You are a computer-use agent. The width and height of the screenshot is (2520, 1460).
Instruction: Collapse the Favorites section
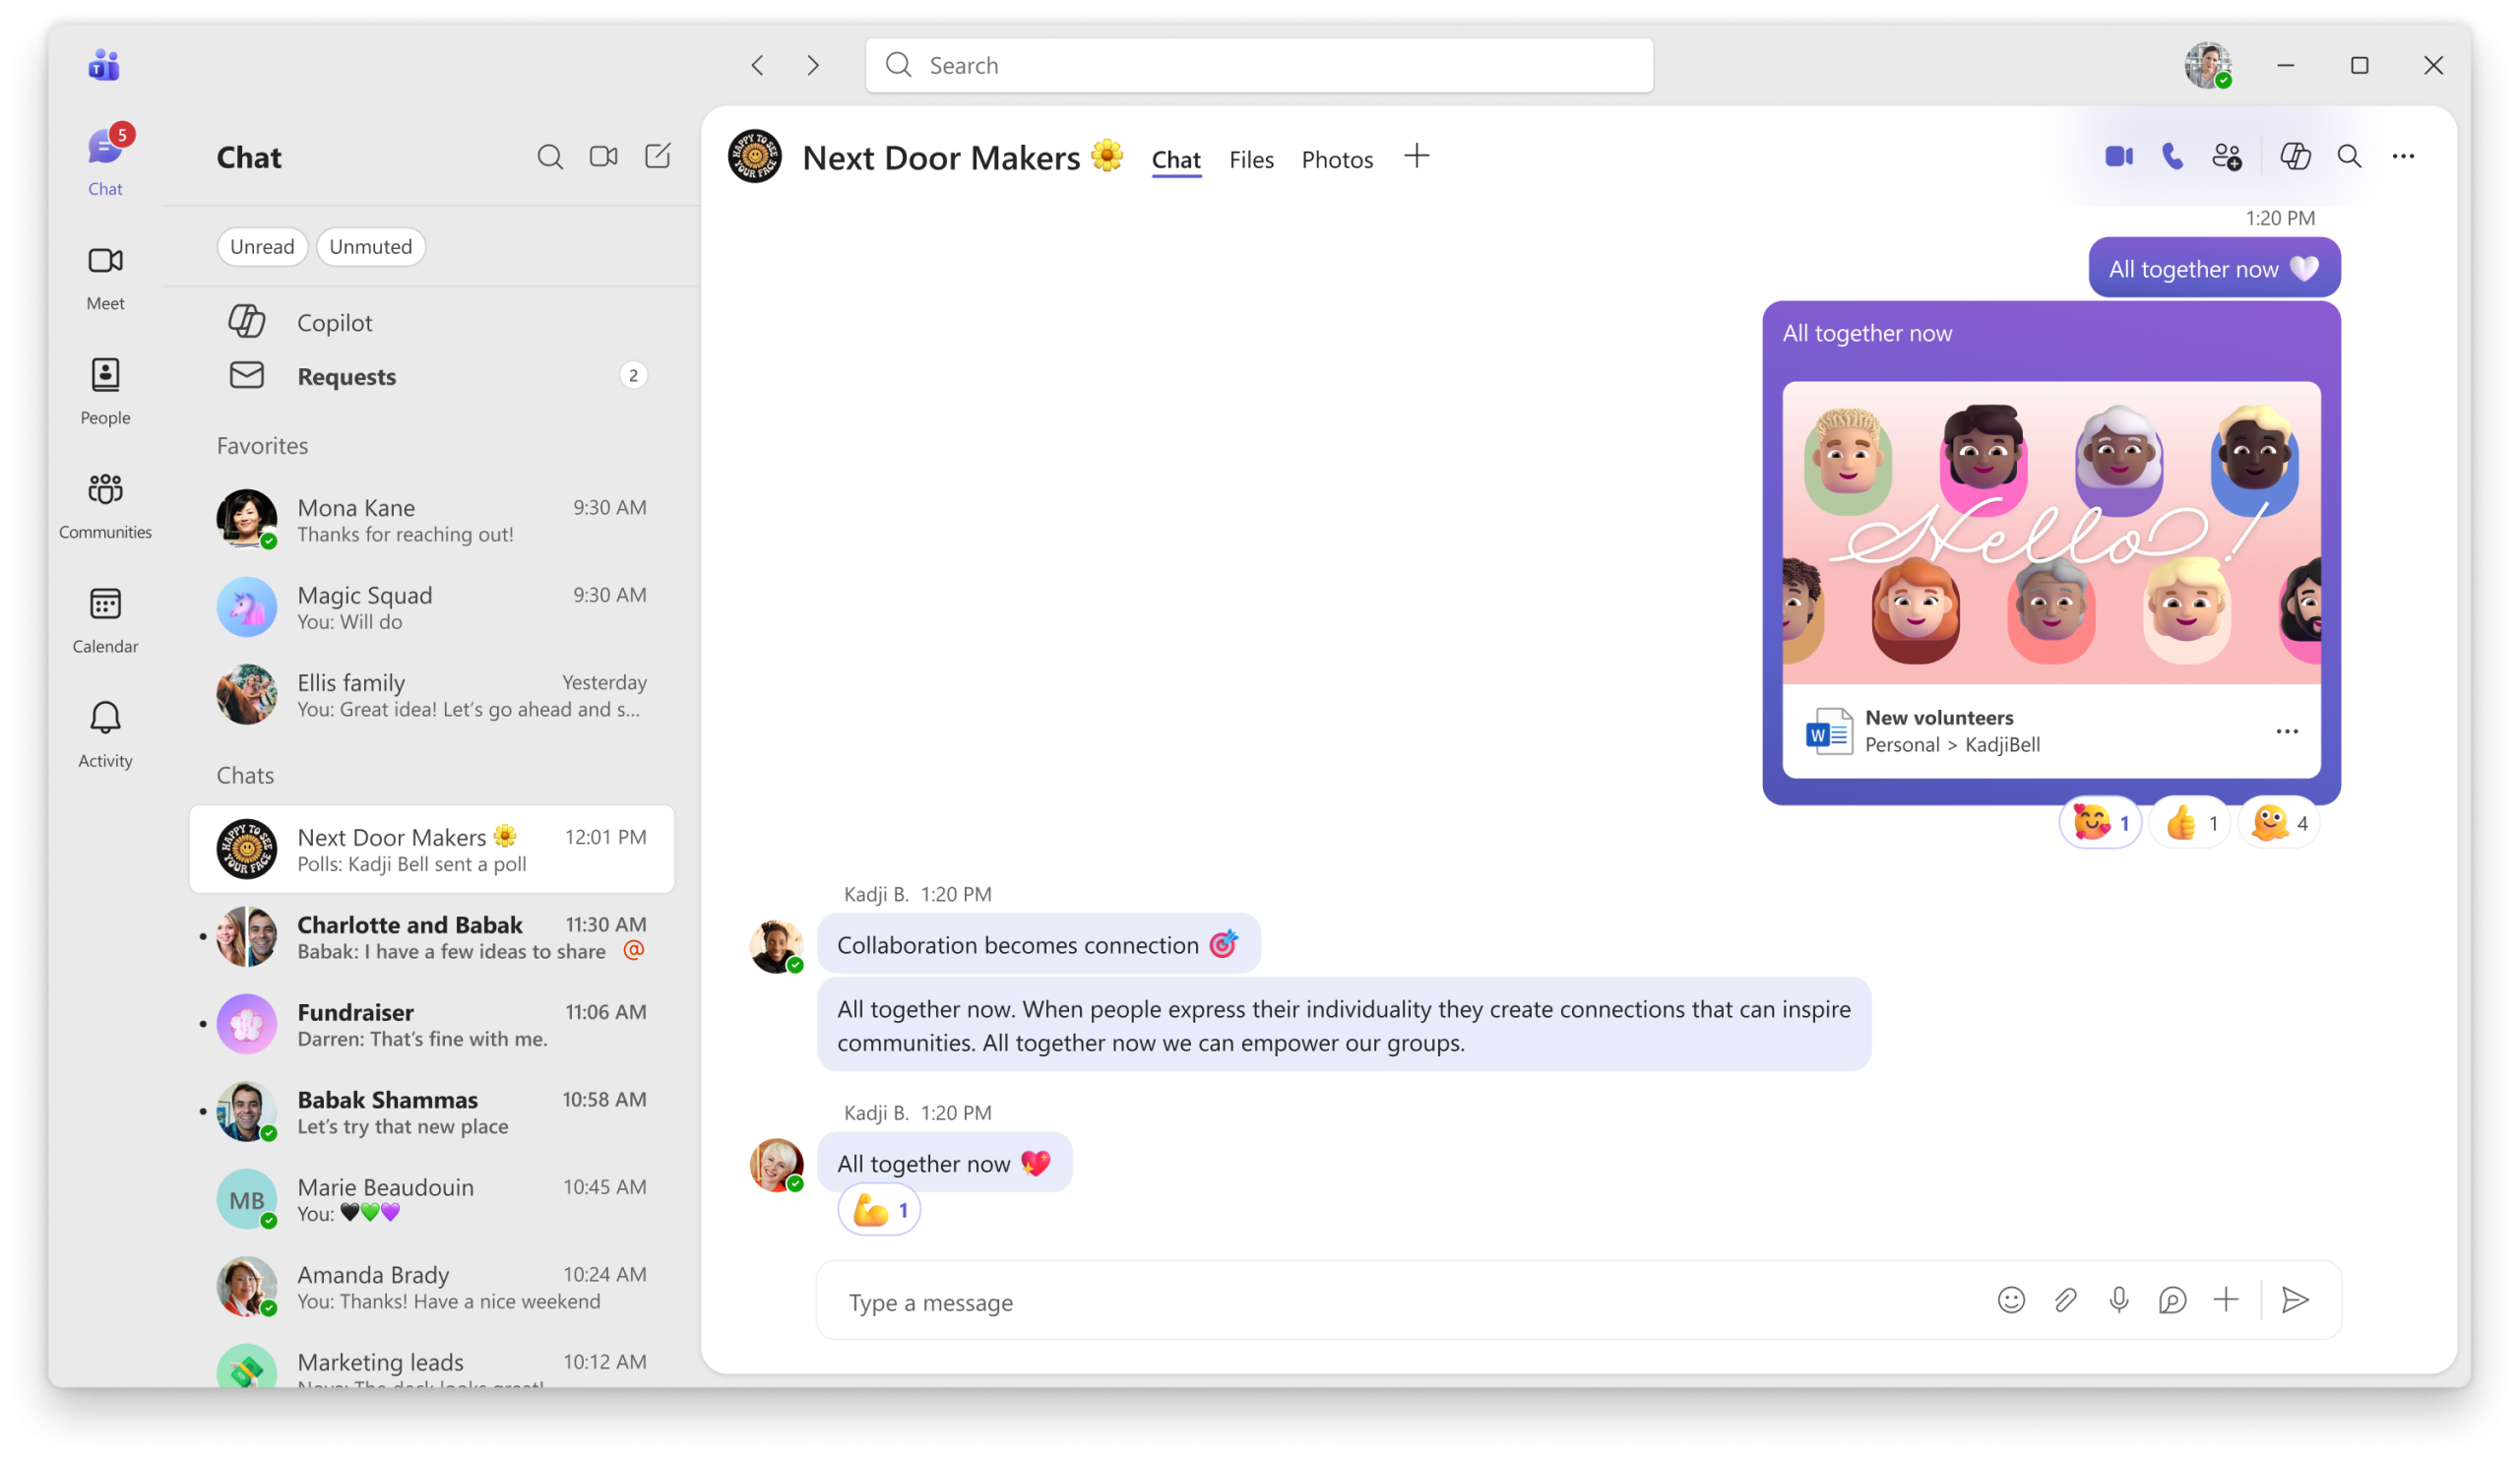tap(262, 445)
